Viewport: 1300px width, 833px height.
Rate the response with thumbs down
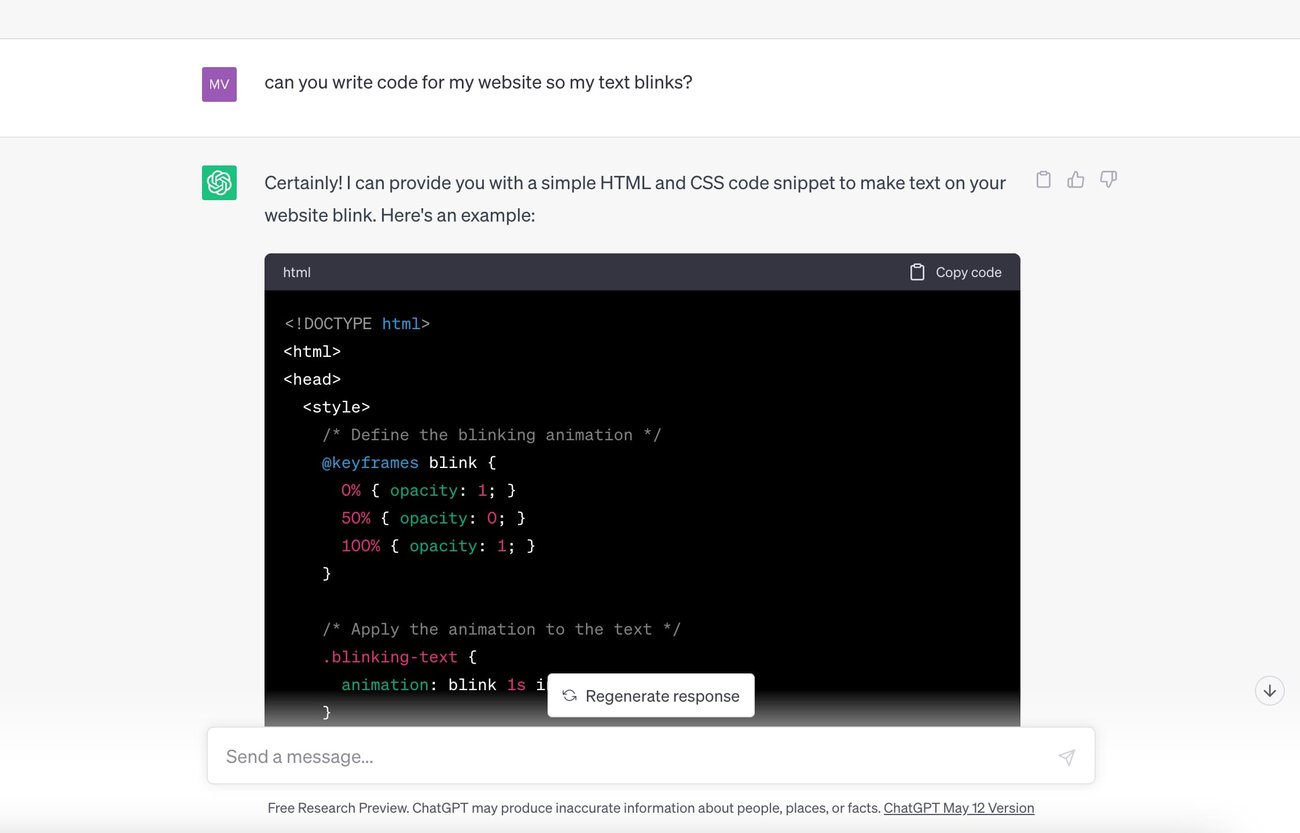tap(1108, 179)
